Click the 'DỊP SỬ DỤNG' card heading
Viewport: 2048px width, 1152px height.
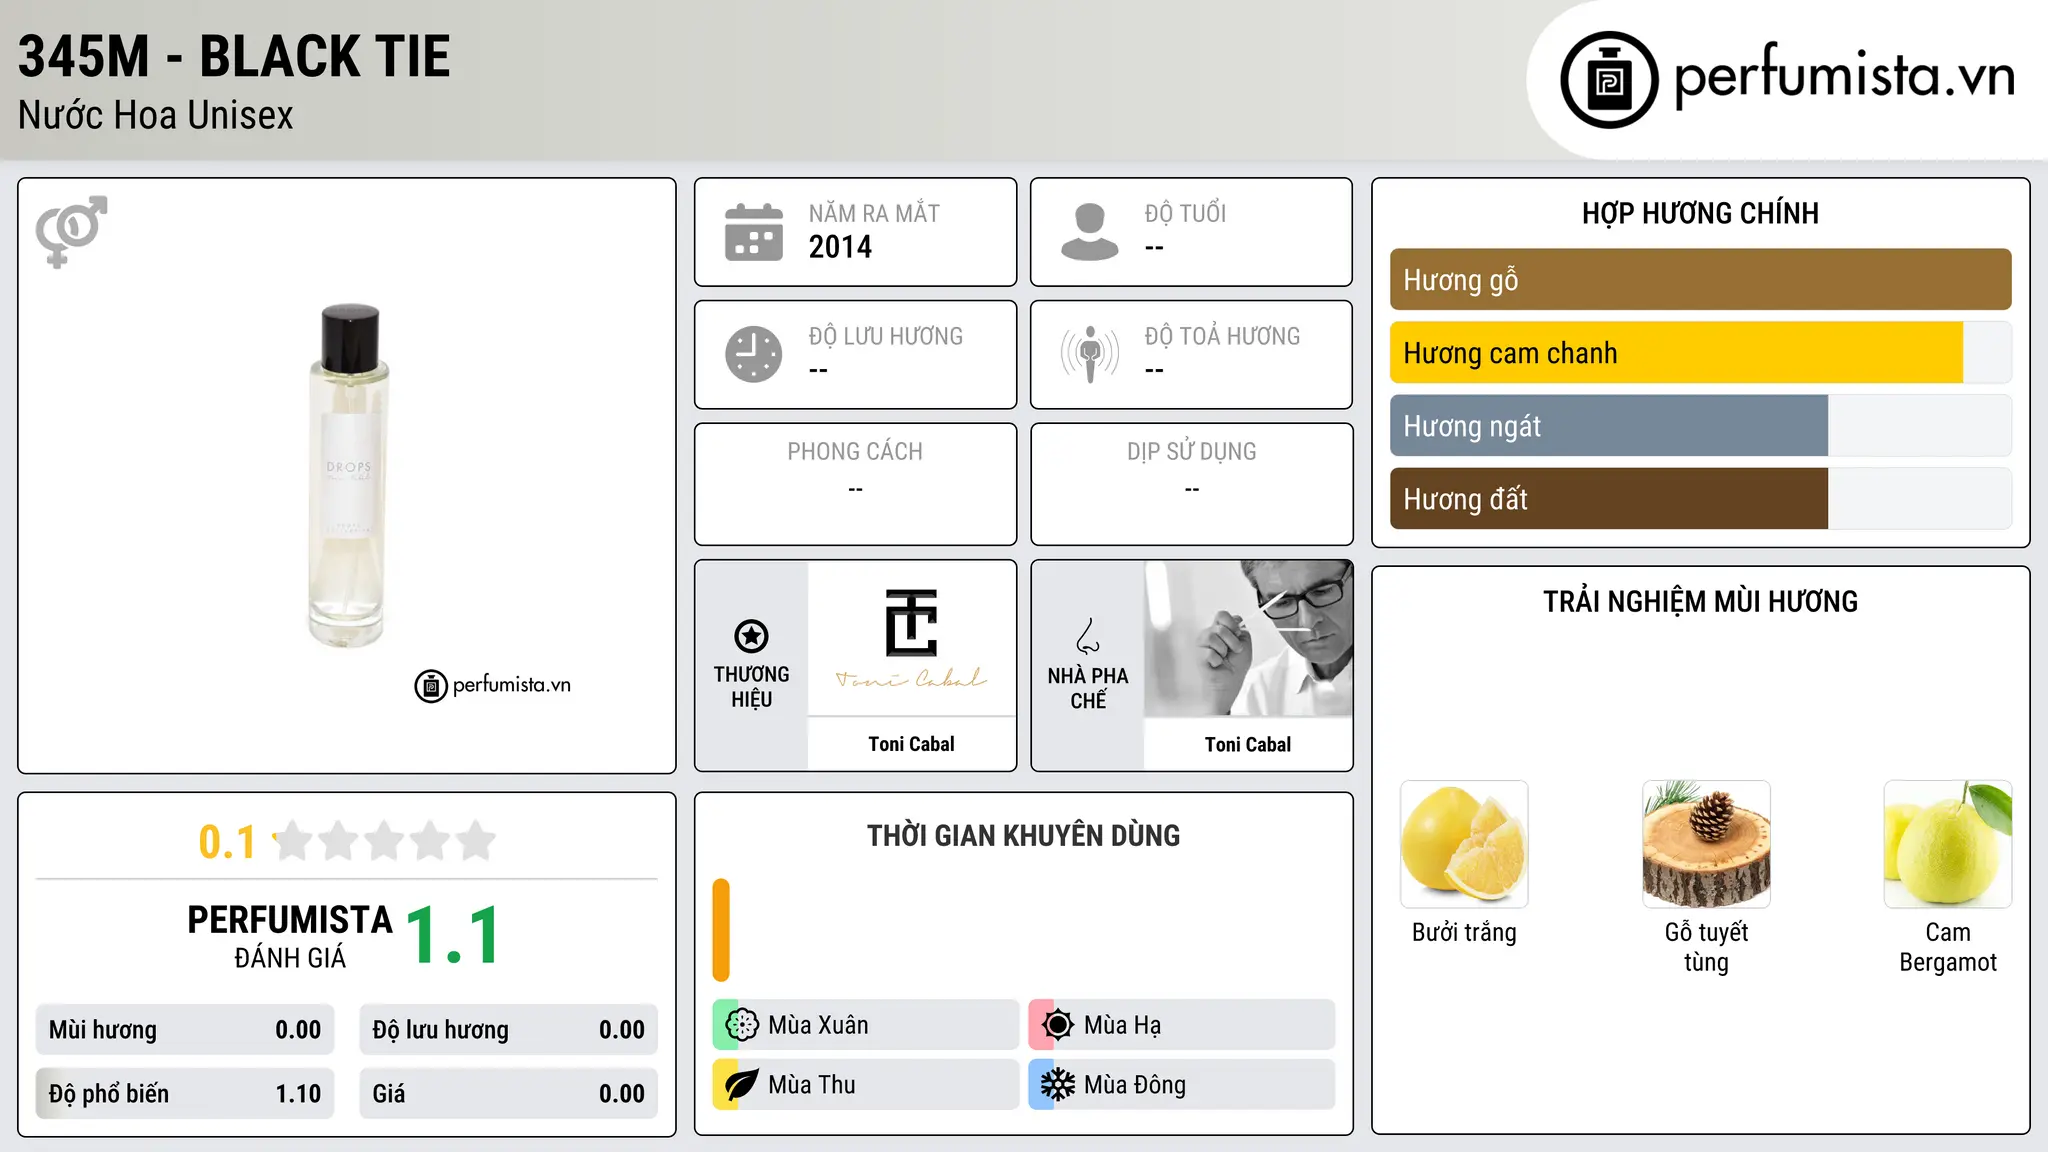coord(1191,452)
